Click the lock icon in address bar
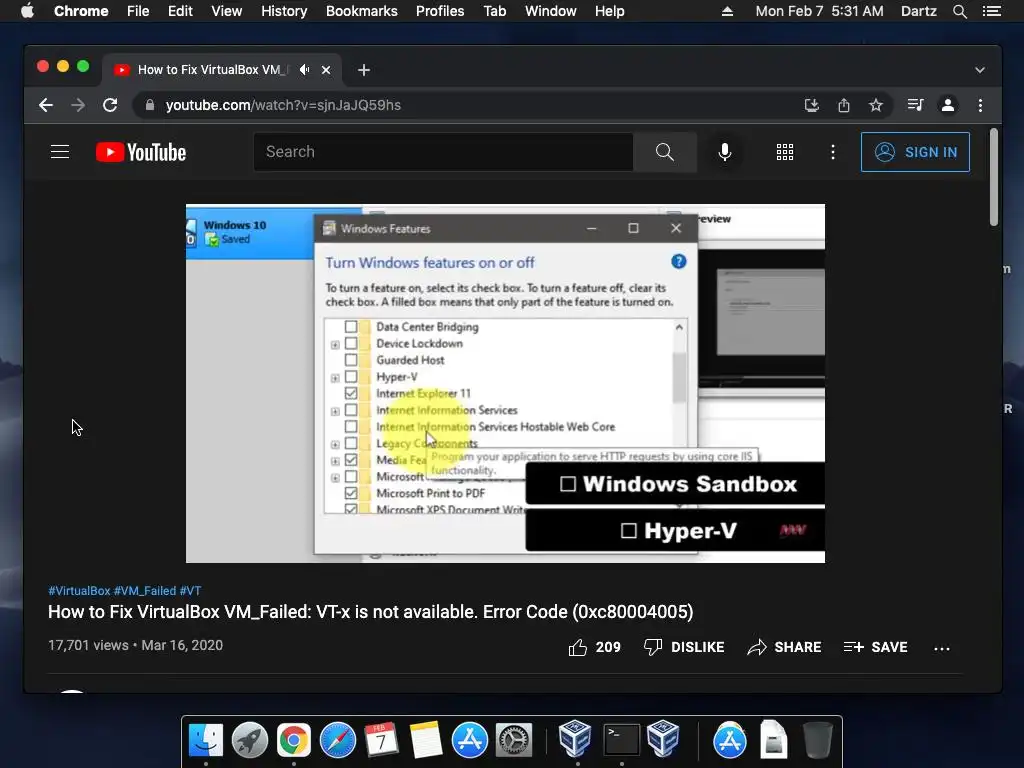Screen dimensions: 1024x768 (x=150, y=105)
